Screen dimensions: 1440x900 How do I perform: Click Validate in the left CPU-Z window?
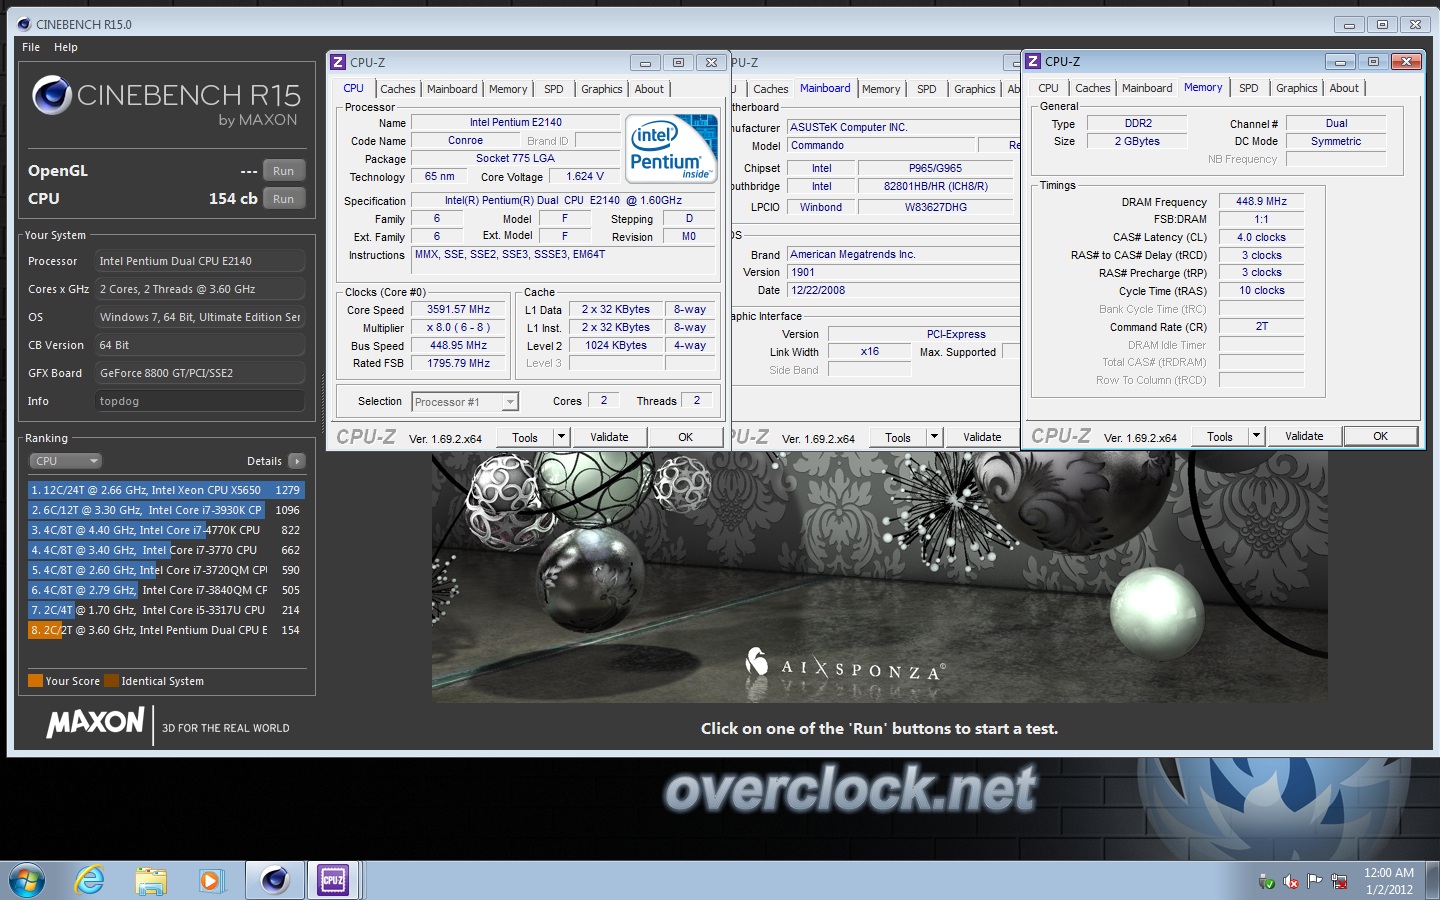click(609, 437)
